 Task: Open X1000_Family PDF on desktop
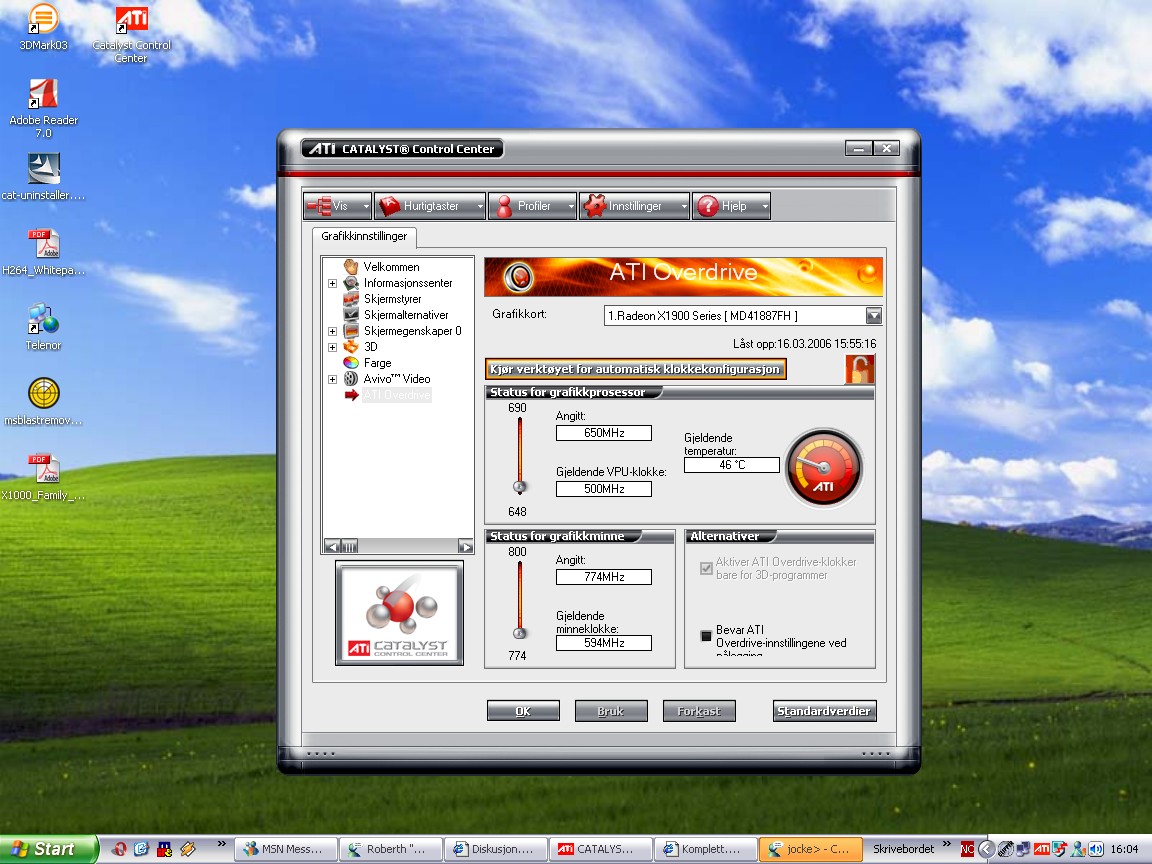tap(43, 477)
